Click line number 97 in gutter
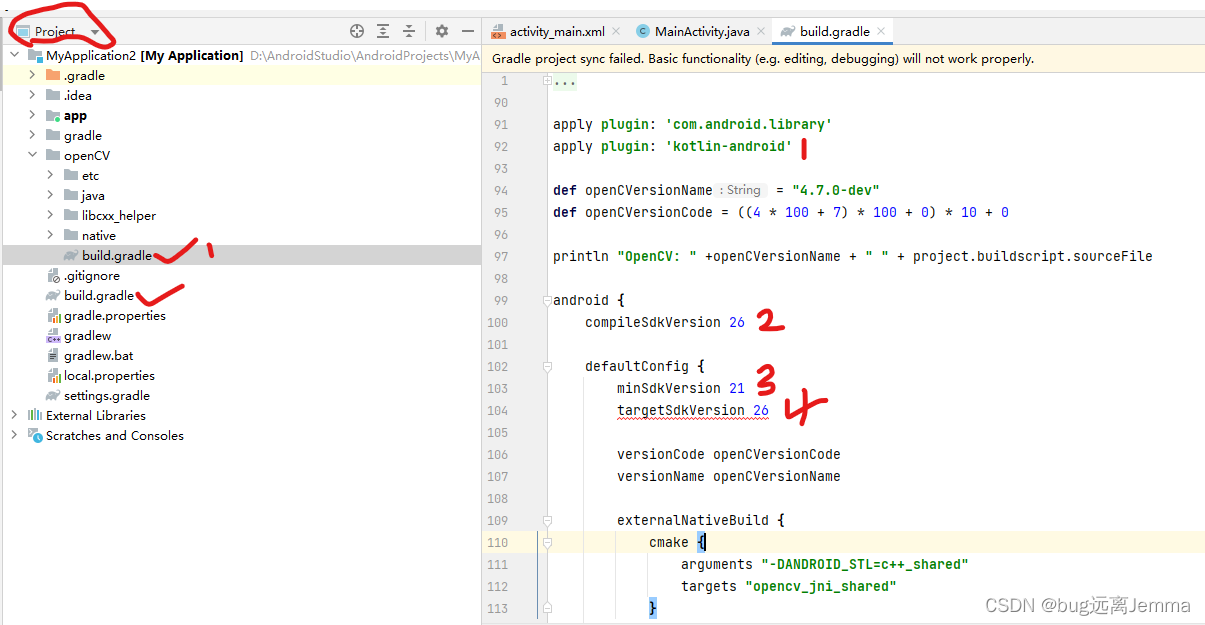This screenshot has width=1205, height=625. click(501, 256)
